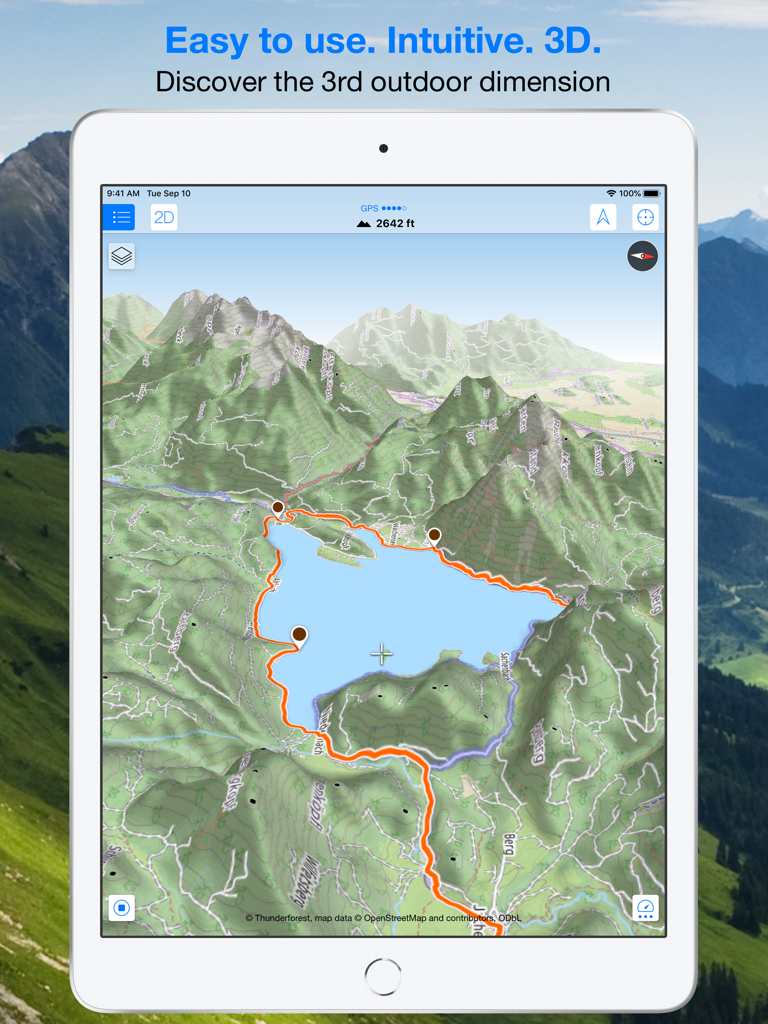Select the brown waypoint pin on west shore
This screenshot has height=1024, width=768.
point(299,637)
